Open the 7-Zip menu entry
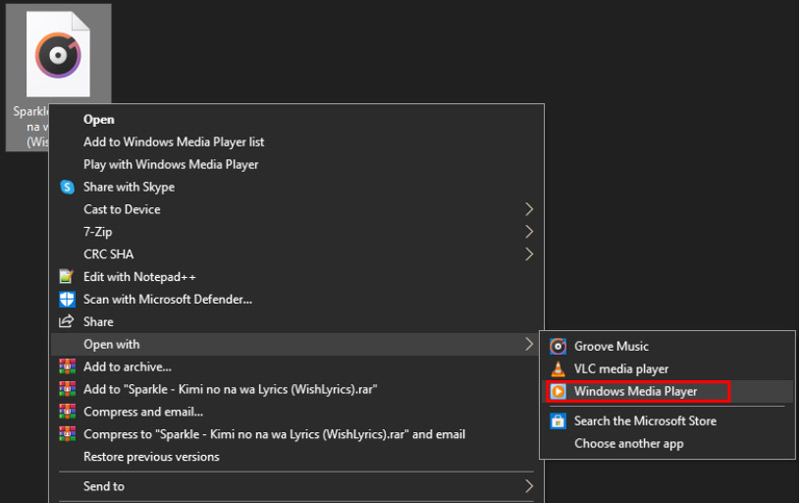Viewport: 800px width, 503px height. click(x=297, y=232)
